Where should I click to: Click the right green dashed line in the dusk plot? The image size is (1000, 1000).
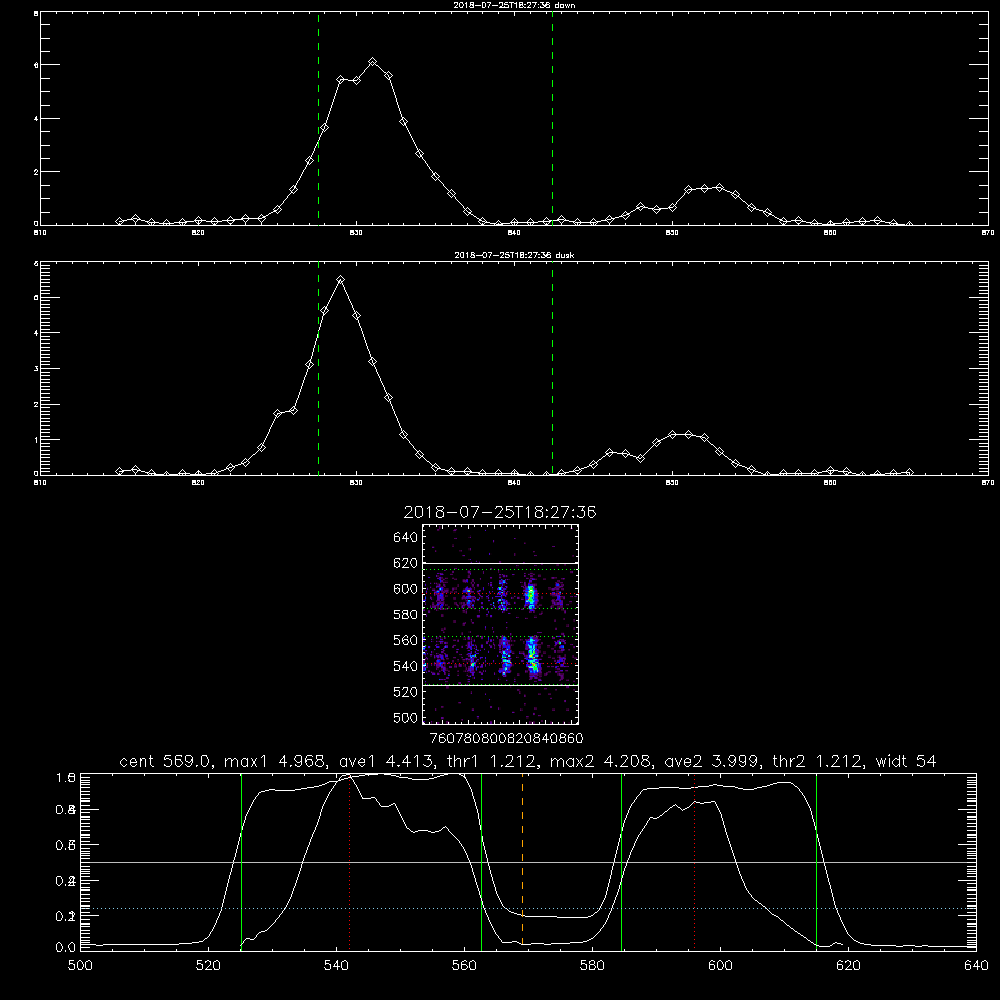click(x=552, y=368)
